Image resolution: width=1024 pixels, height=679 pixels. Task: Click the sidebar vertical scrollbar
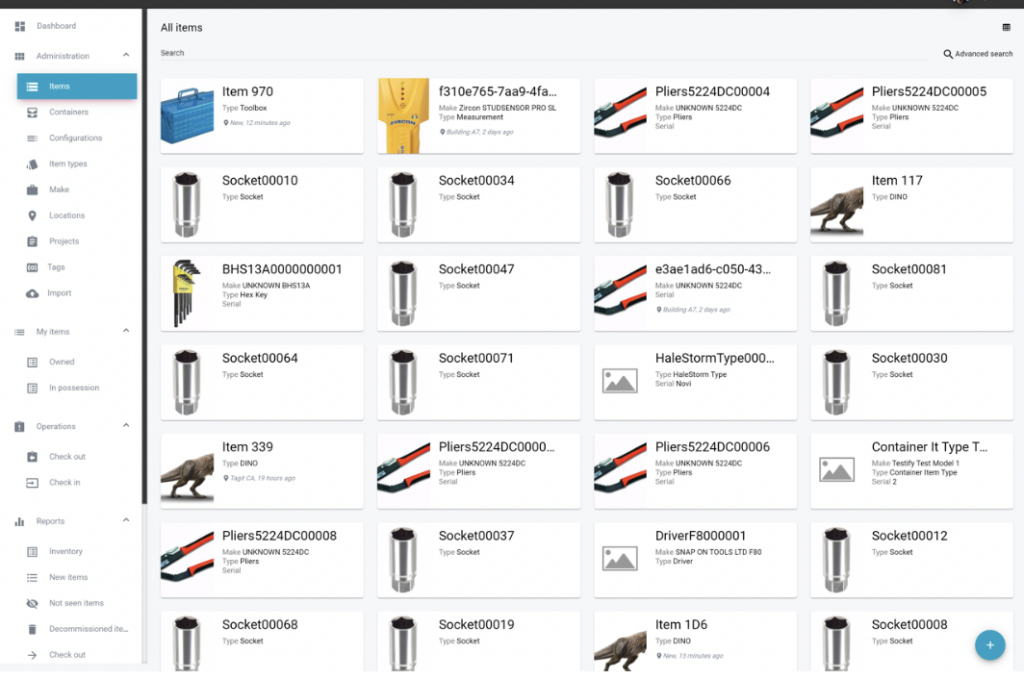pos(144,250)
